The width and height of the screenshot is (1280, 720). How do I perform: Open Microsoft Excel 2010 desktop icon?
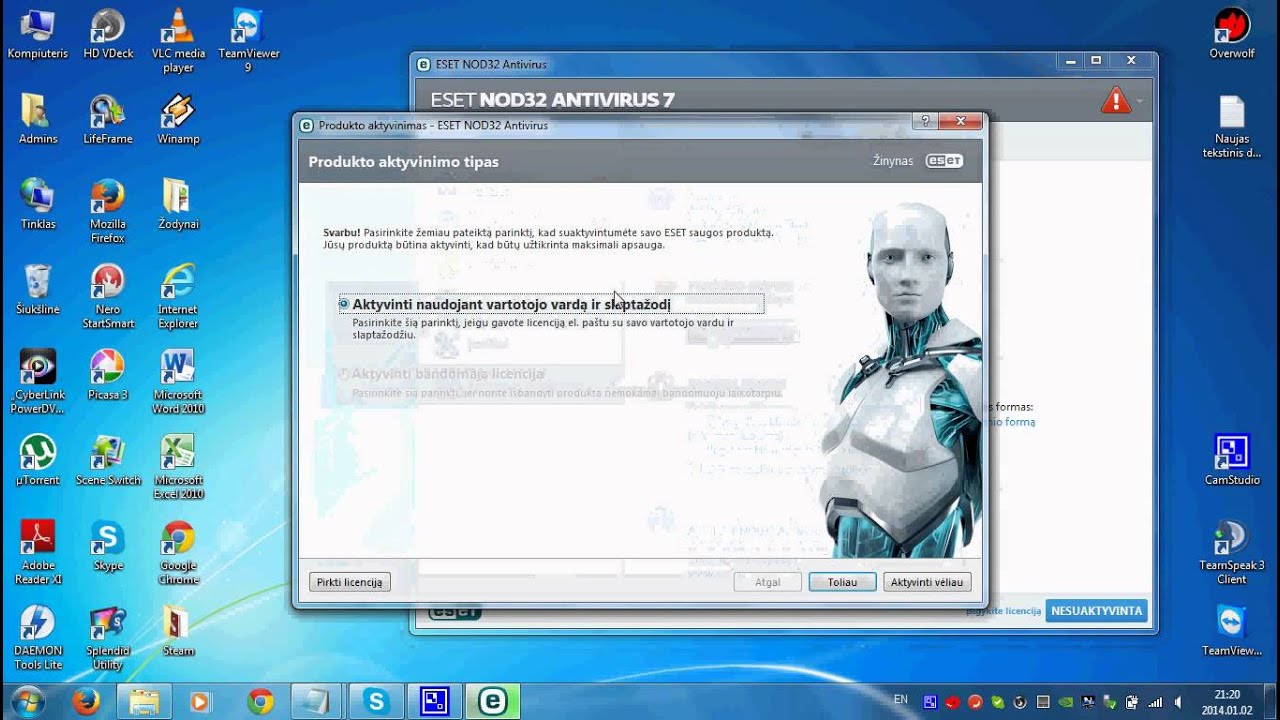pos(178,467)
